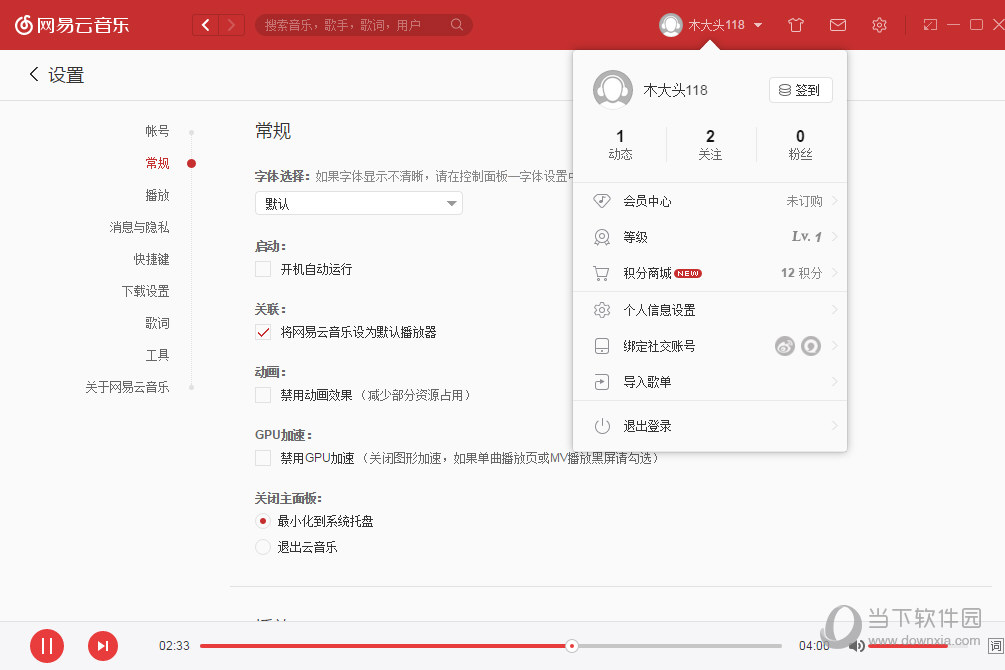This screenshot has width=1005, height=670.
Task: Pause the current track
Action: click(46, 646)
